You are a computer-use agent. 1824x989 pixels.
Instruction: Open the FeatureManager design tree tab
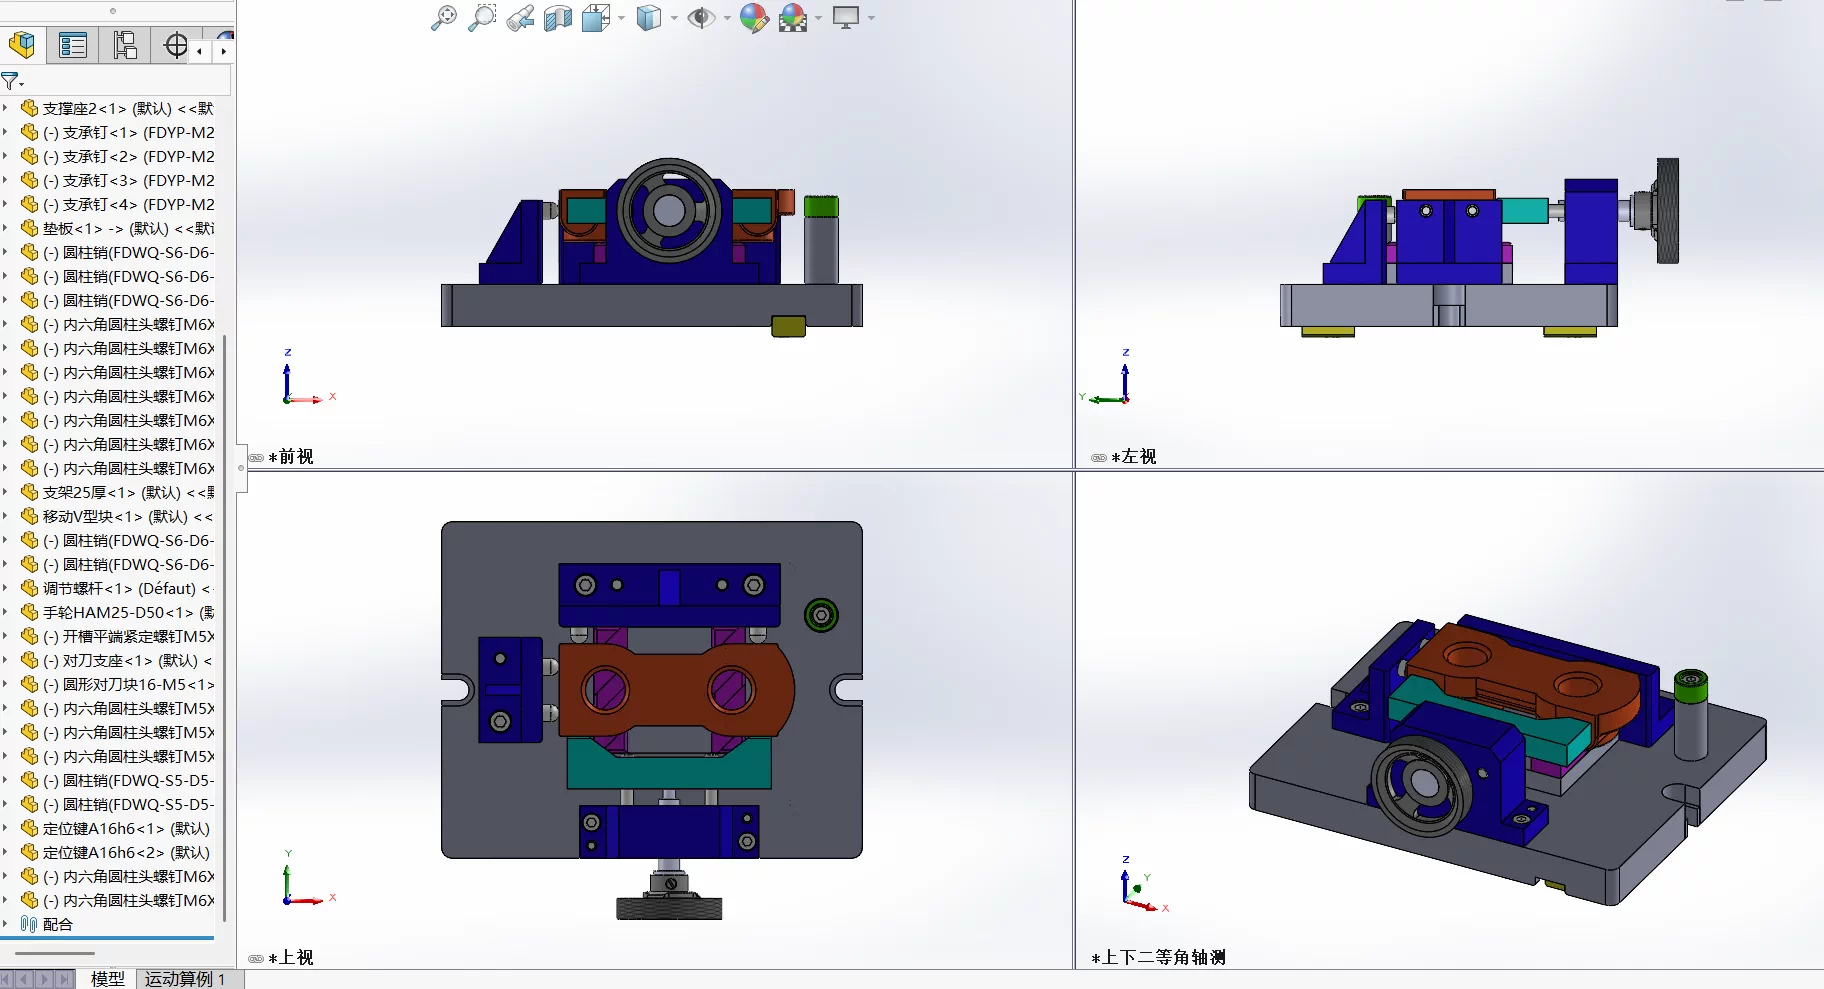pyautogui.click(x=22, y=45)
